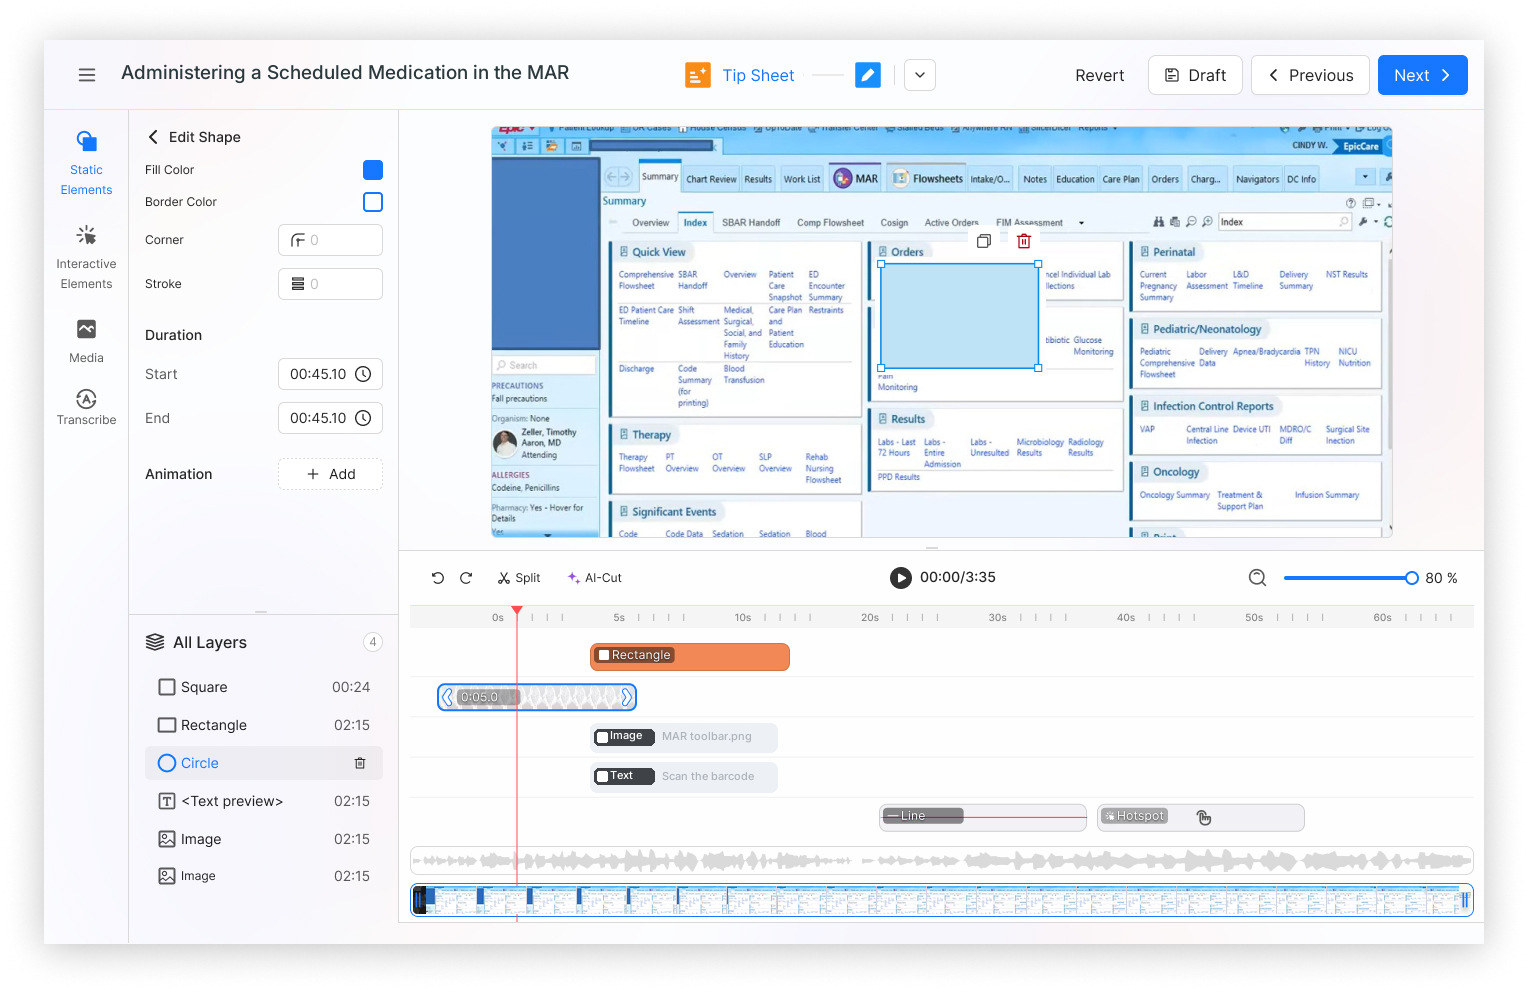
Task: Expand the dropdown beside the edit icon
Action: pyautogui.click(x=920, y=75)
